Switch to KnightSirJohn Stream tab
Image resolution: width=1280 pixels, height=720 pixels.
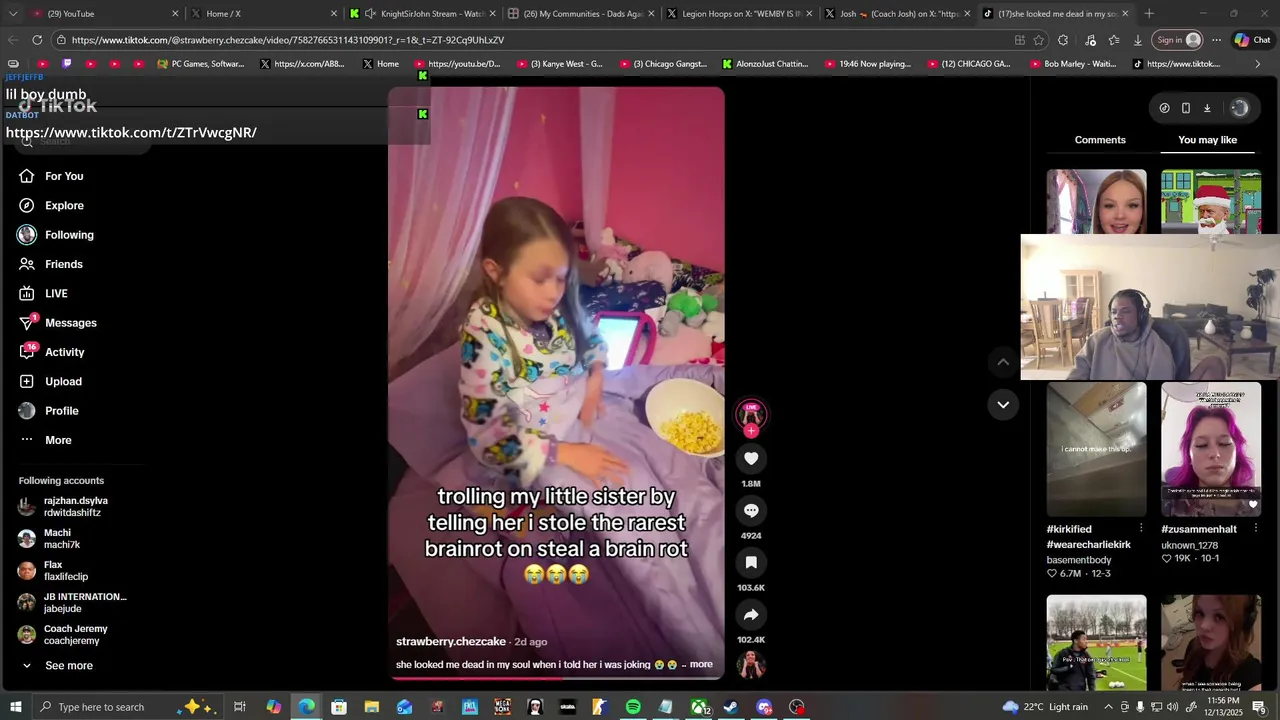click(422, 14)
